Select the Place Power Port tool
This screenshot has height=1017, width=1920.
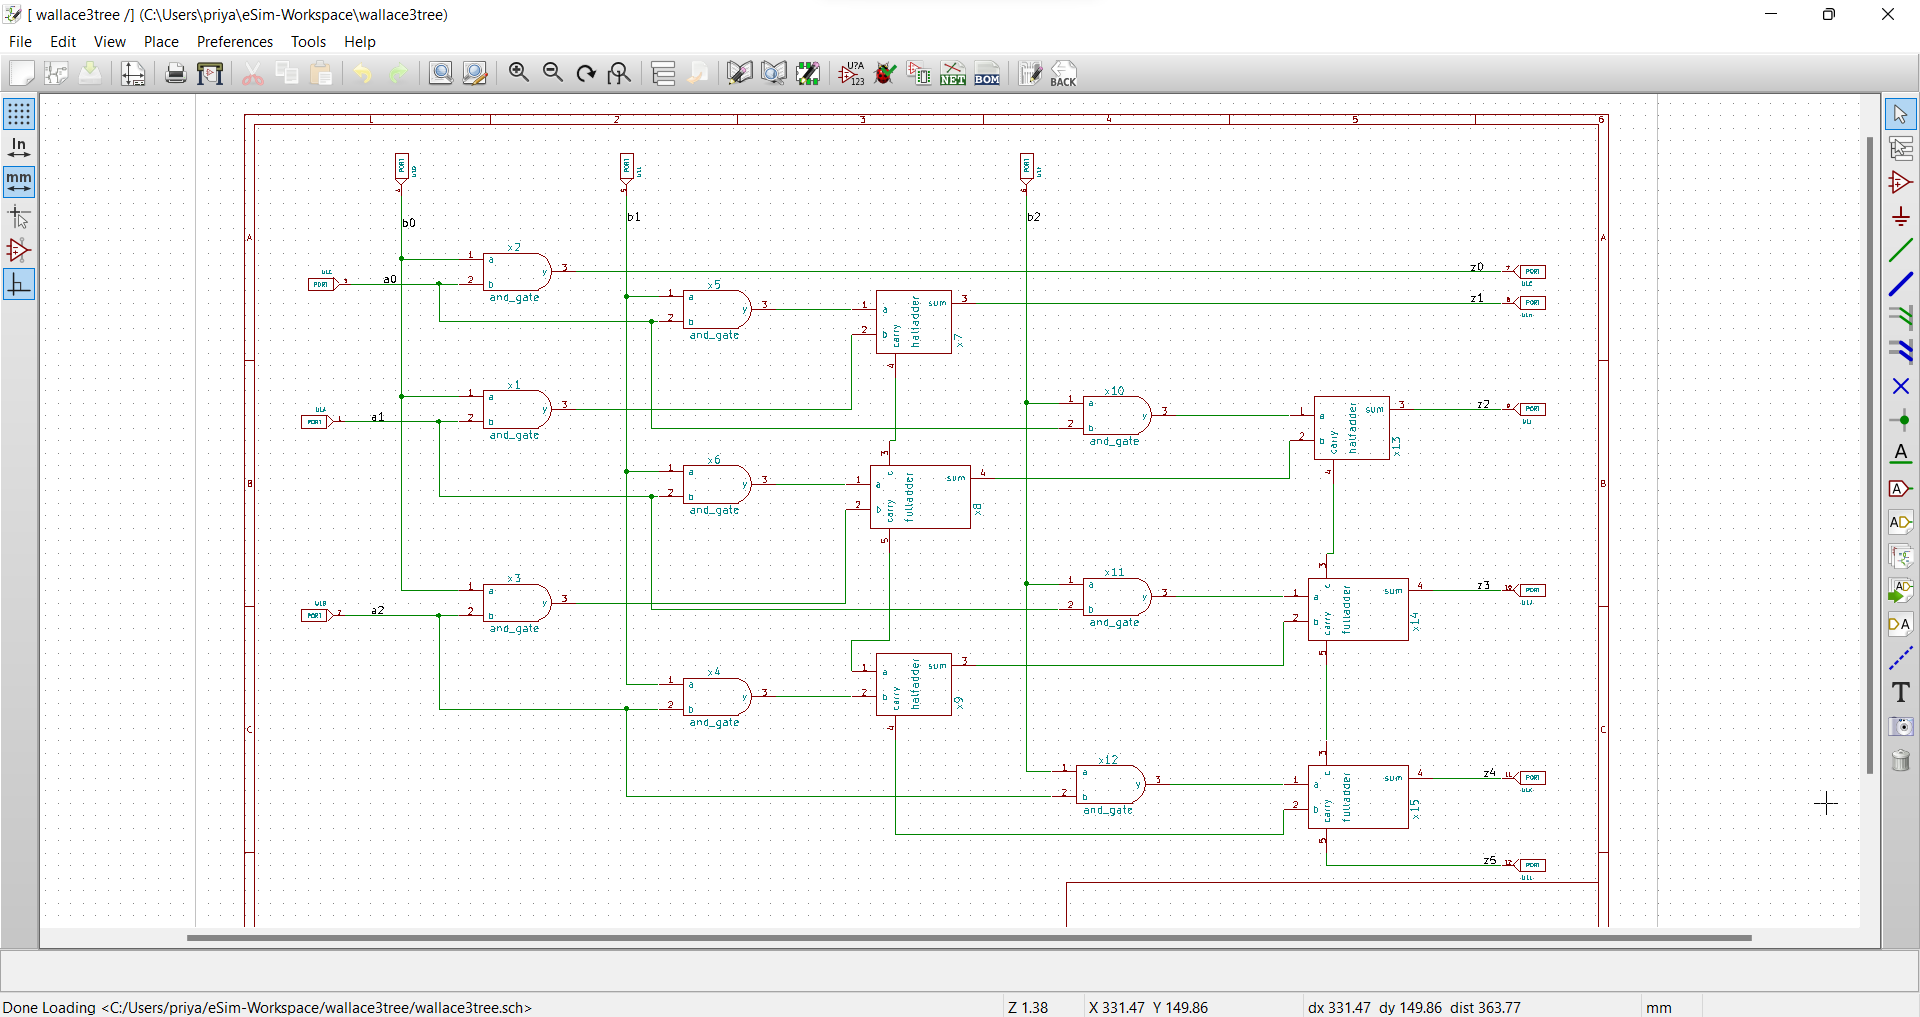[1901, 216]
